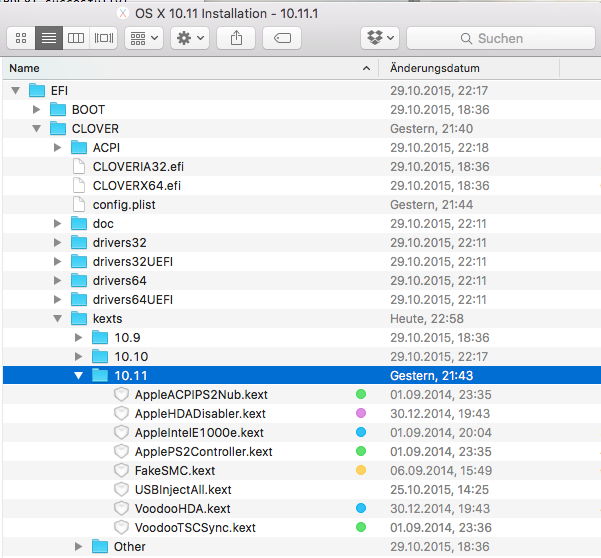Click green tag dot of AppleACPIPS2Nub.kext
601x558 pixels.
(x=361, y=394)
